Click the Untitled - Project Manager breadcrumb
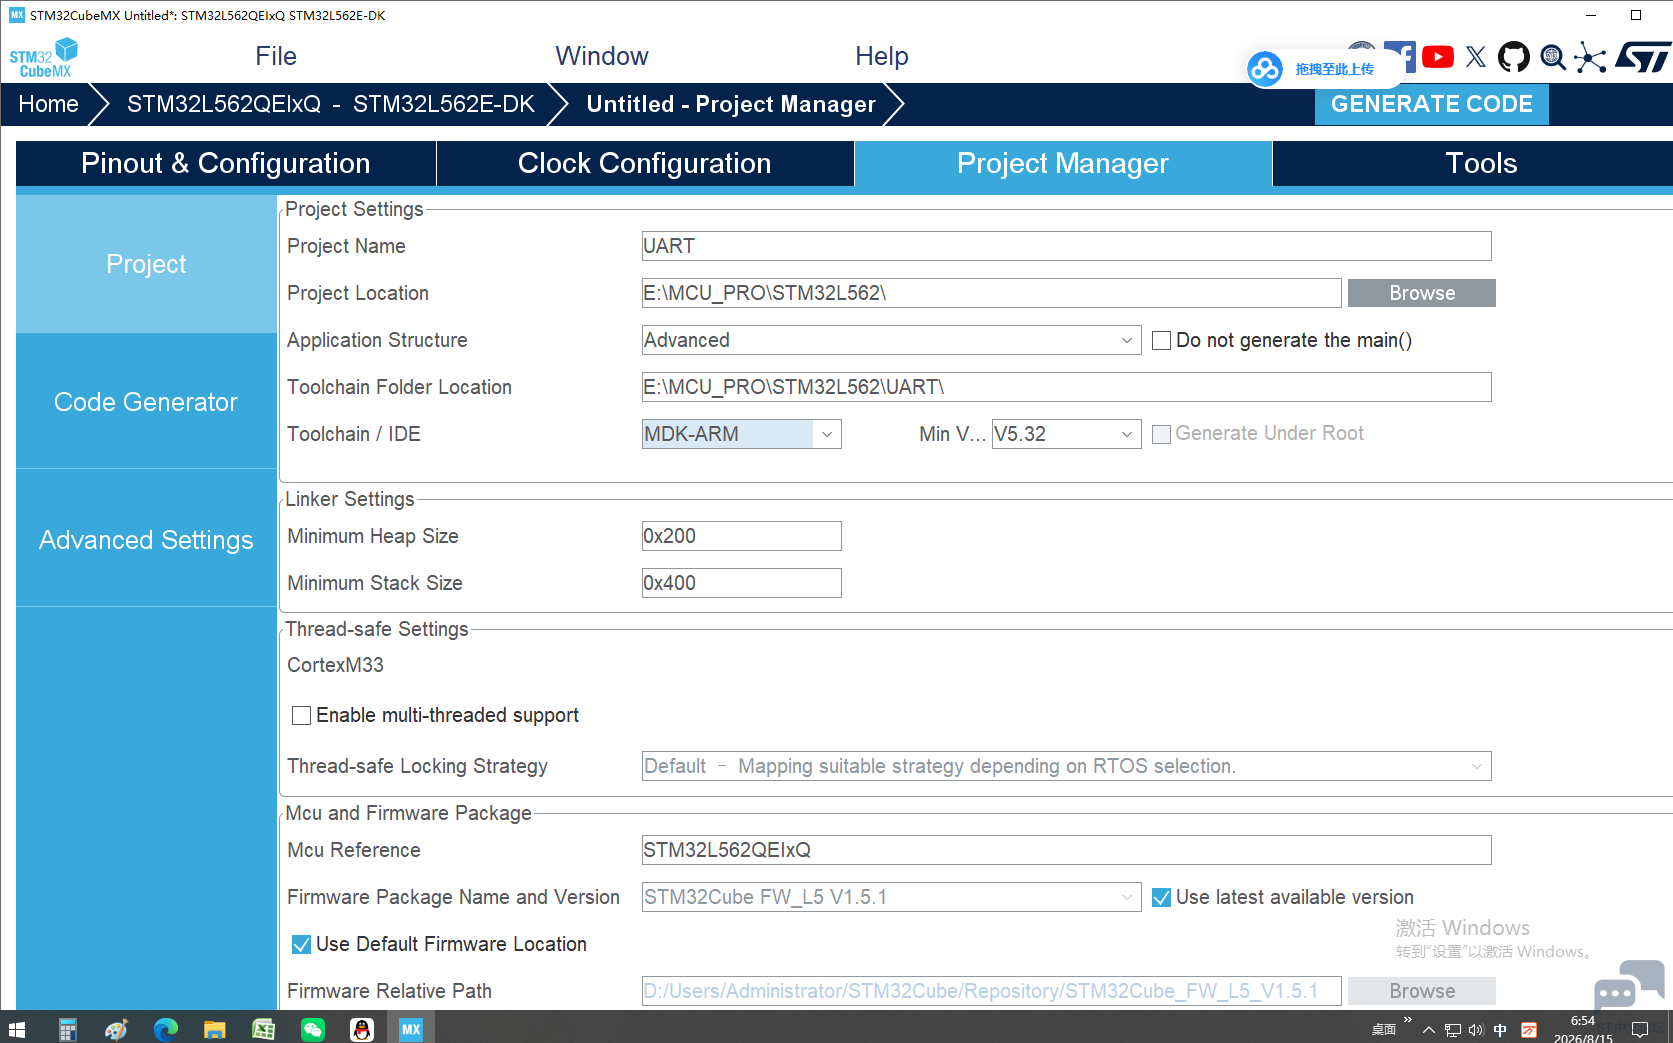The image size is (1673, 1043). (x=731, y=104)
